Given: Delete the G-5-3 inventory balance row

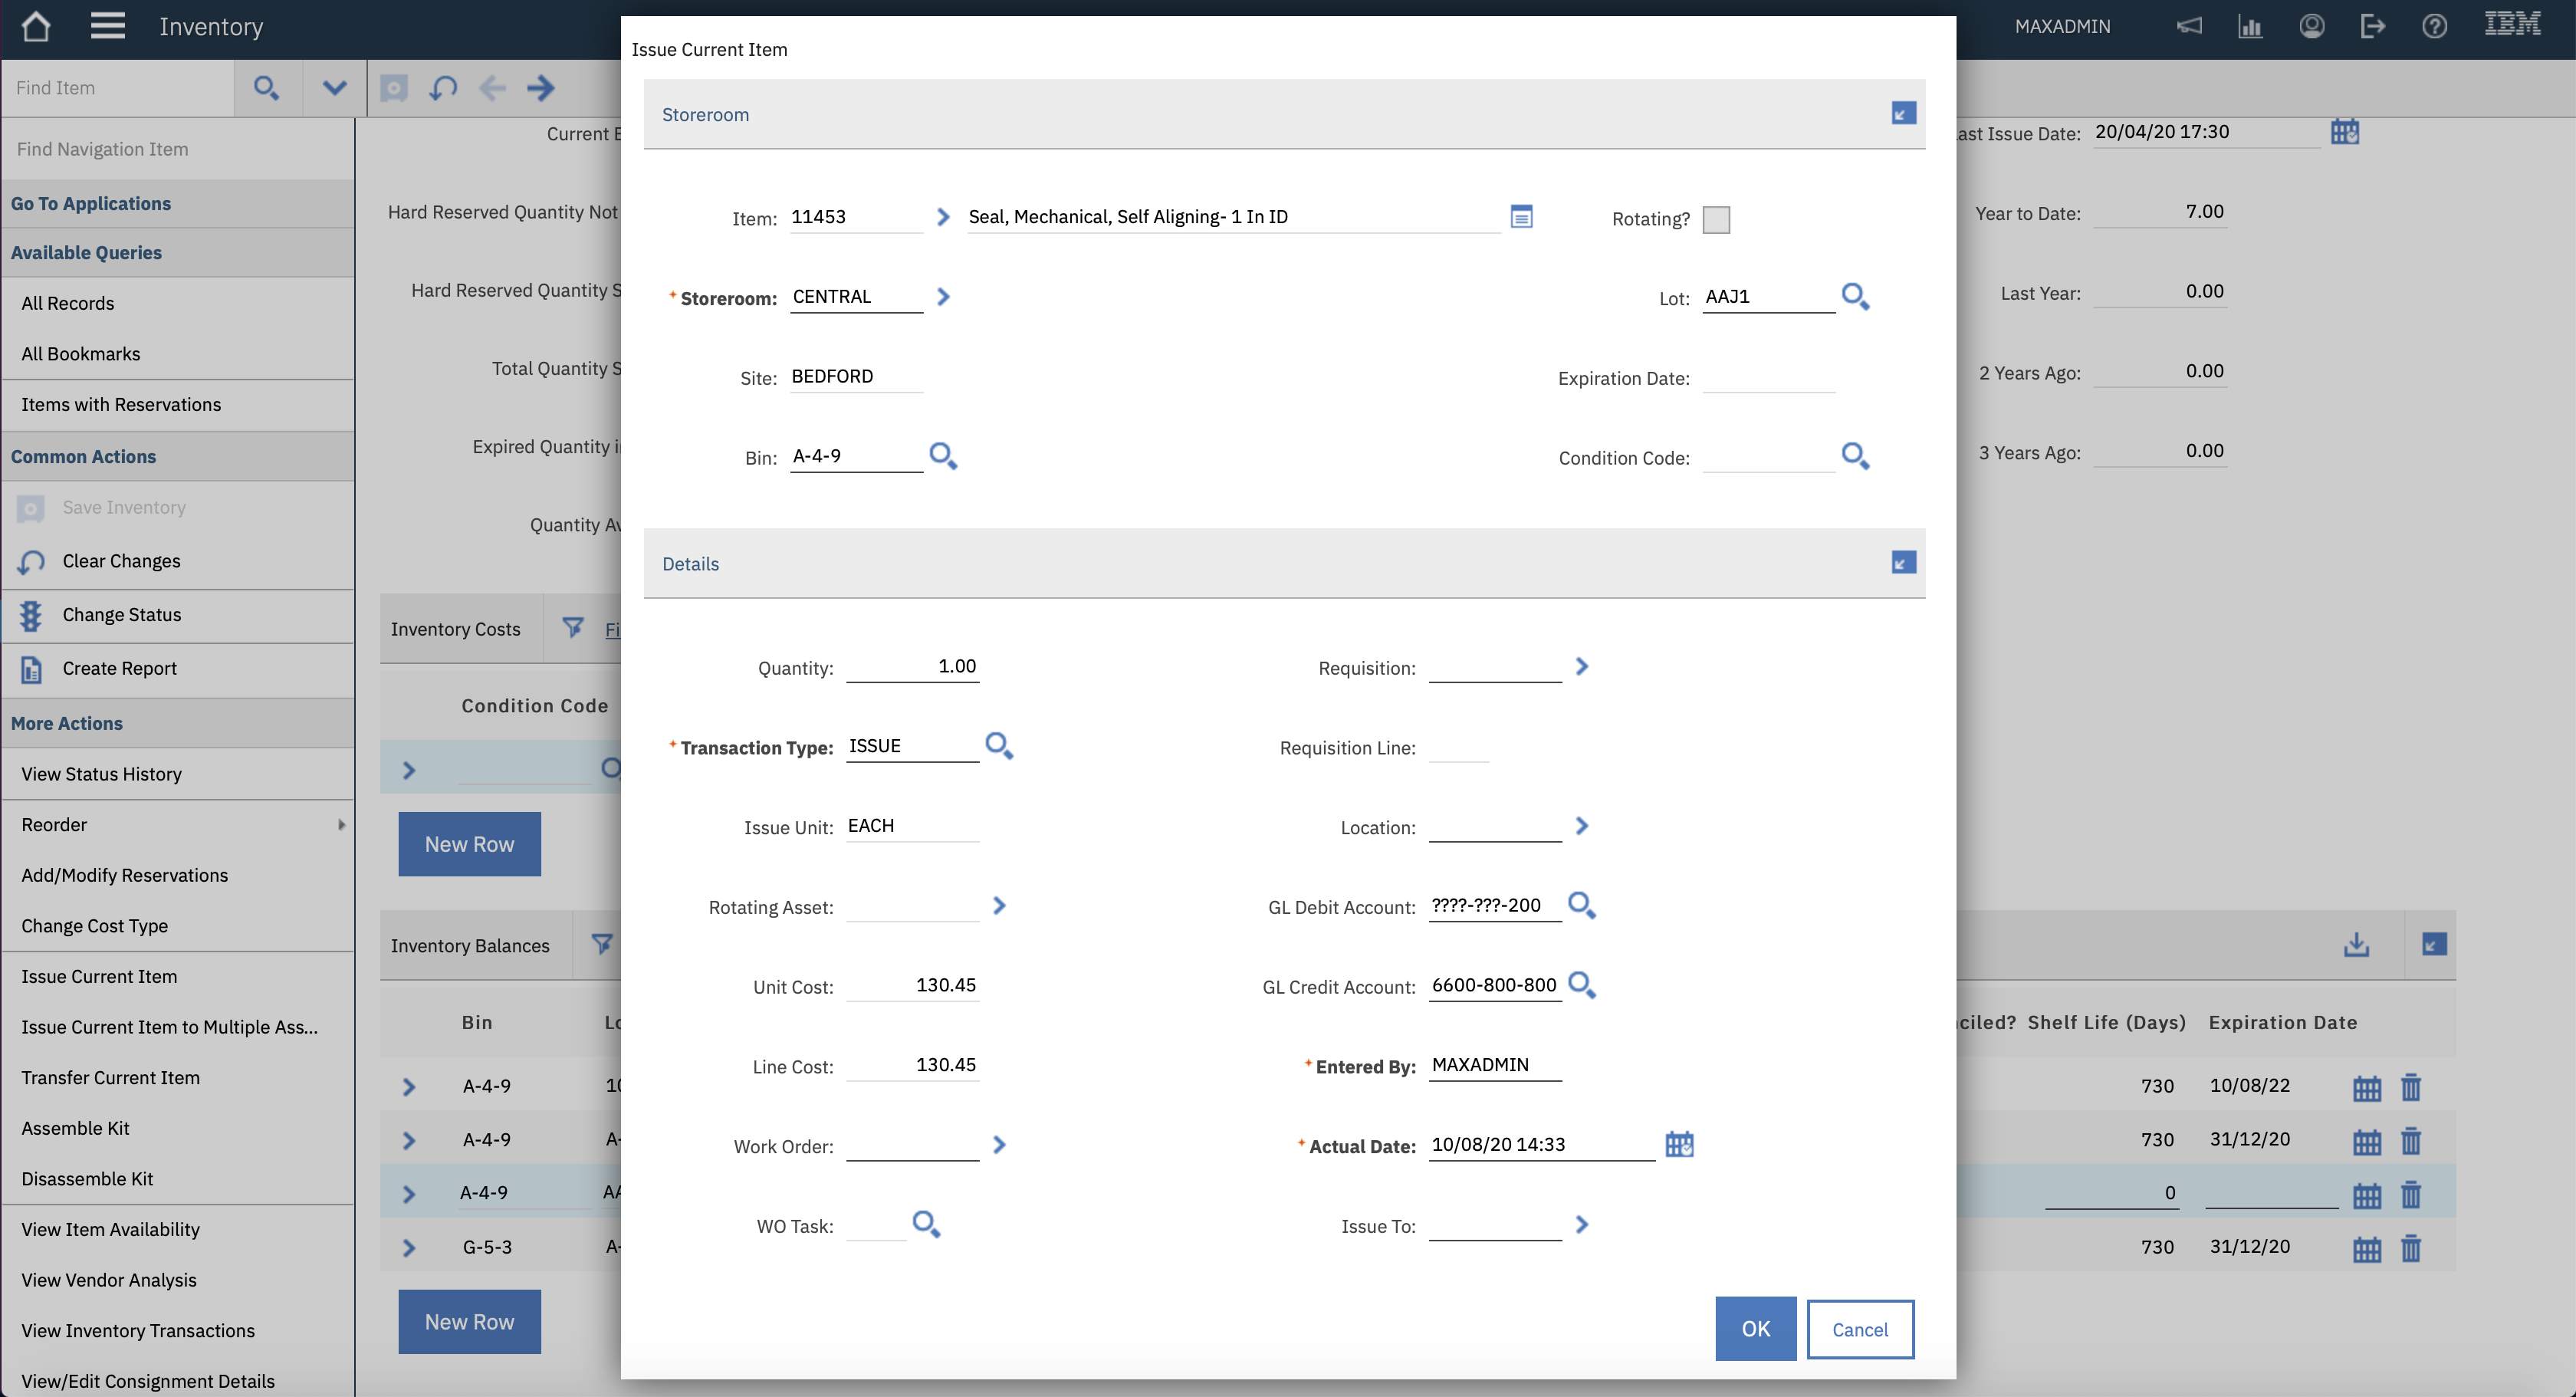Looking at the screenshot, I should [x=2411, y=1248].
